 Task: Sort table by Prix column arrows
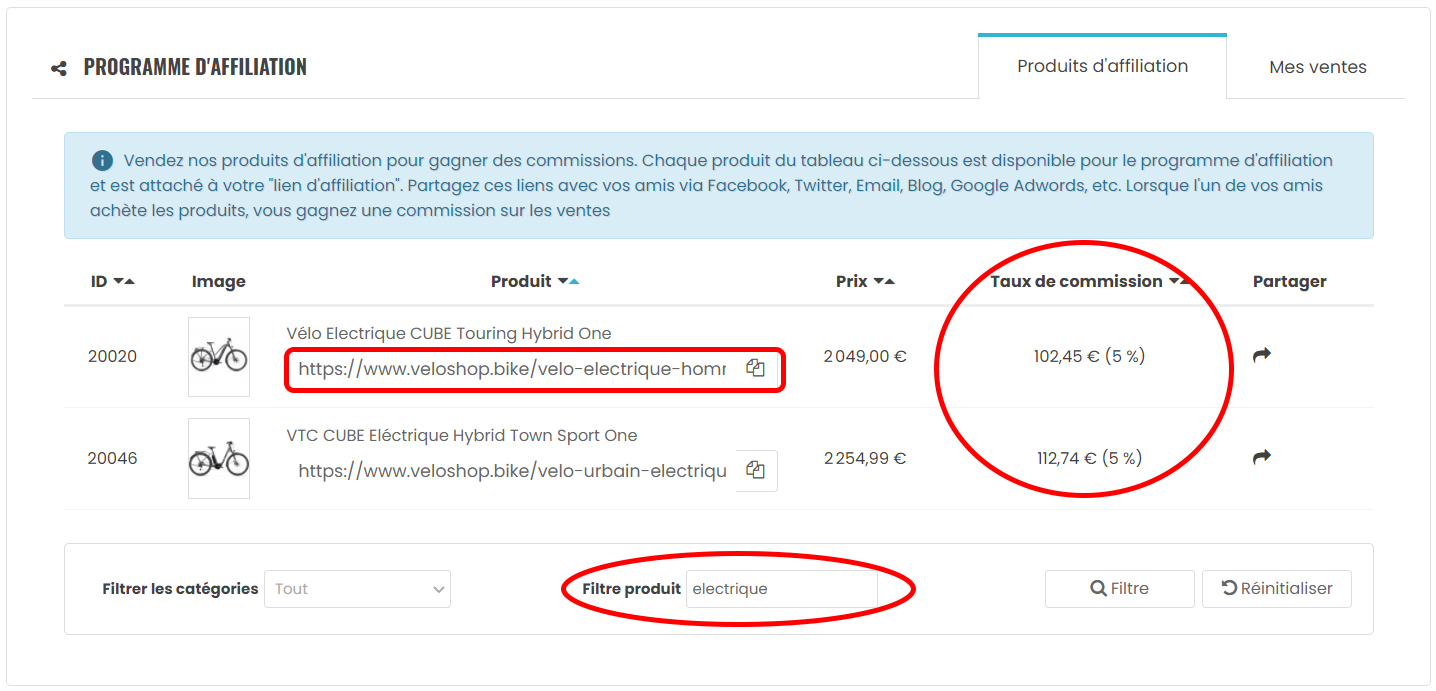(x=883, y=282)
